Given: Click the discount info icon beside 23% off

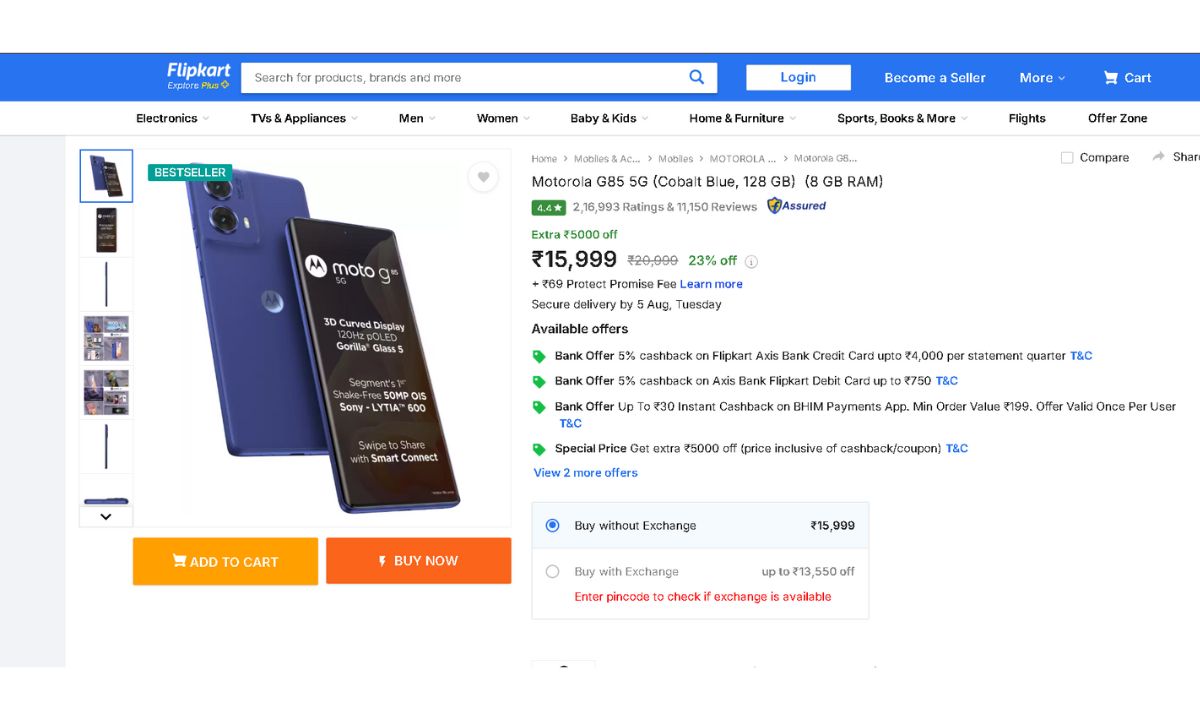Looking at the screenshot, I should (751, 262).
